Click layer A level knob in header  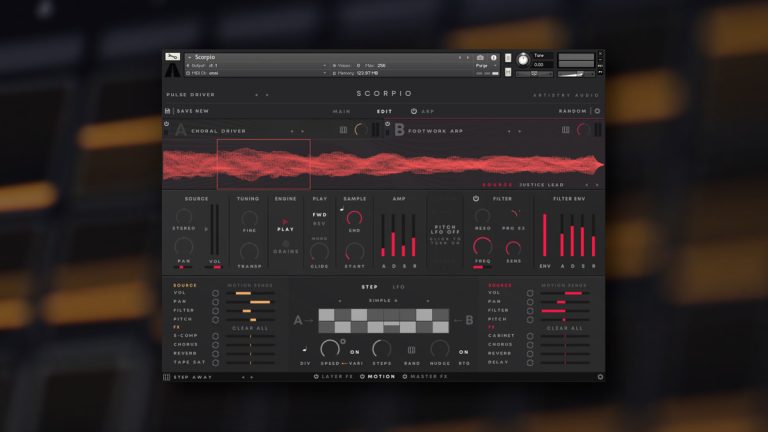[361, 130]
